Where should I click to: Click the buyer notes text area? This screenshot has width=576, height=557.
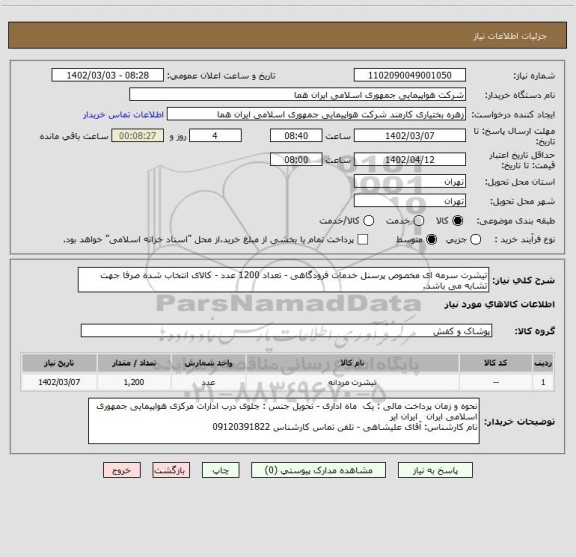click(284, 421)
